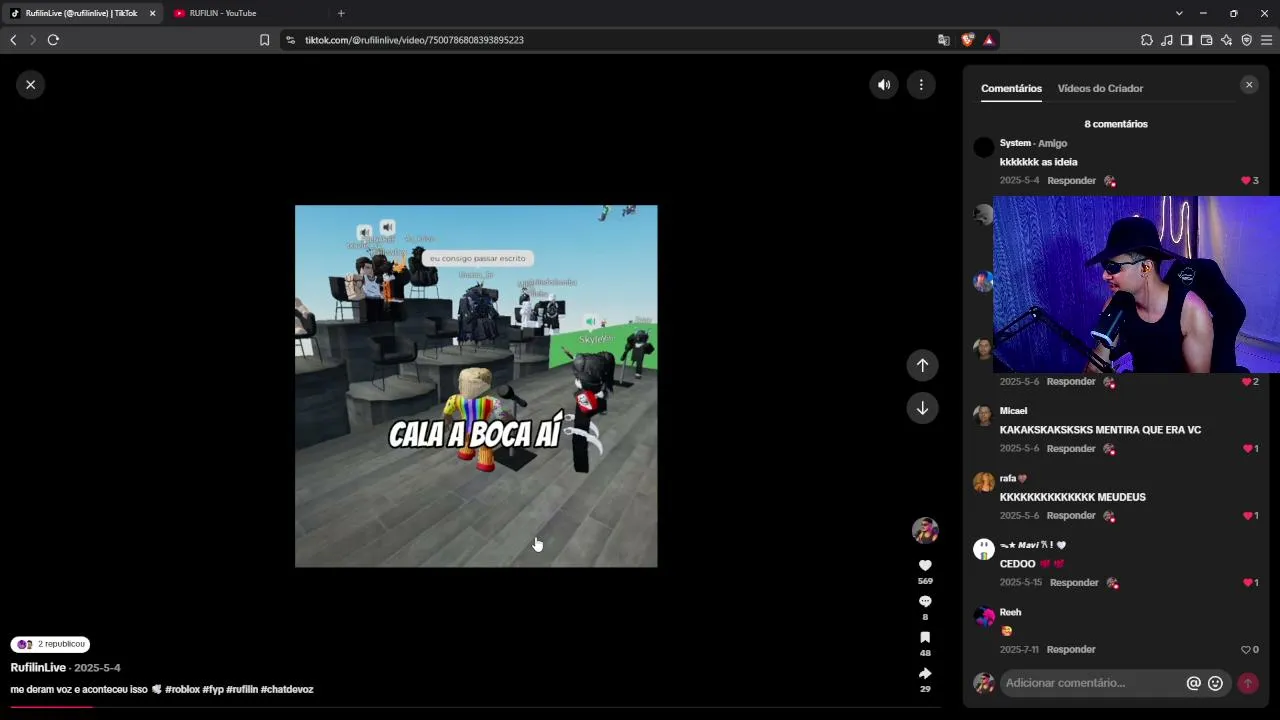
Task: Open the #chatdevoz hashtag
Action: pos(287,690)
